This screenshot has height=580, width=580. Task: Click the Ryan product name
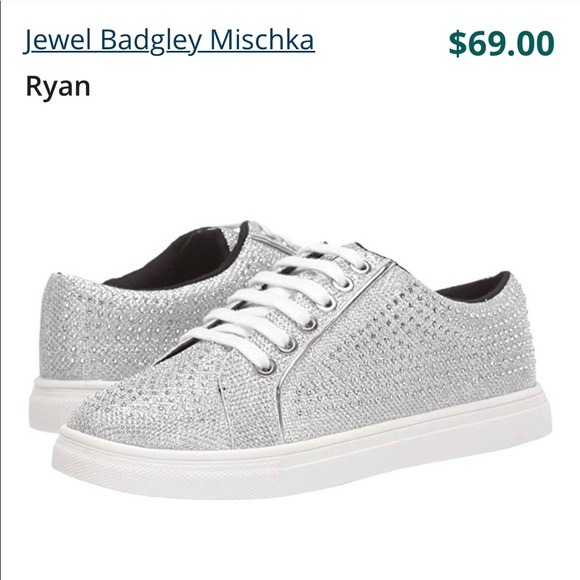(x=58, y=87)
